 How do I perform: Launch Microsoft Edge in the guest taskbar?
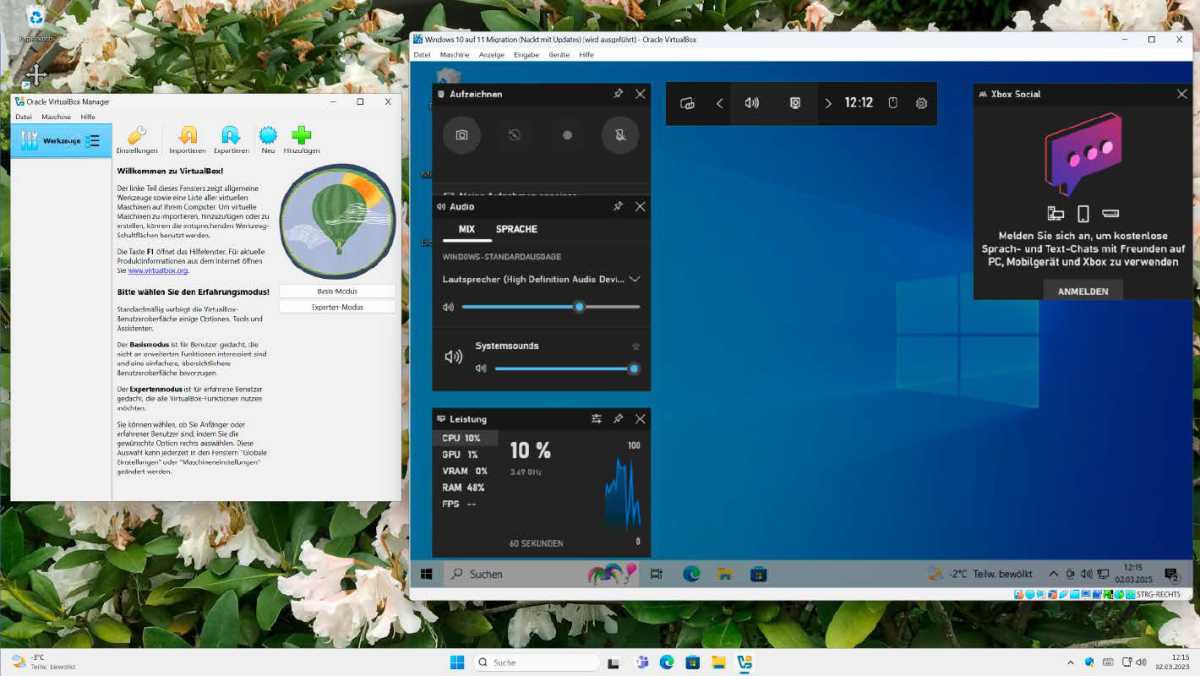(691, 574)
